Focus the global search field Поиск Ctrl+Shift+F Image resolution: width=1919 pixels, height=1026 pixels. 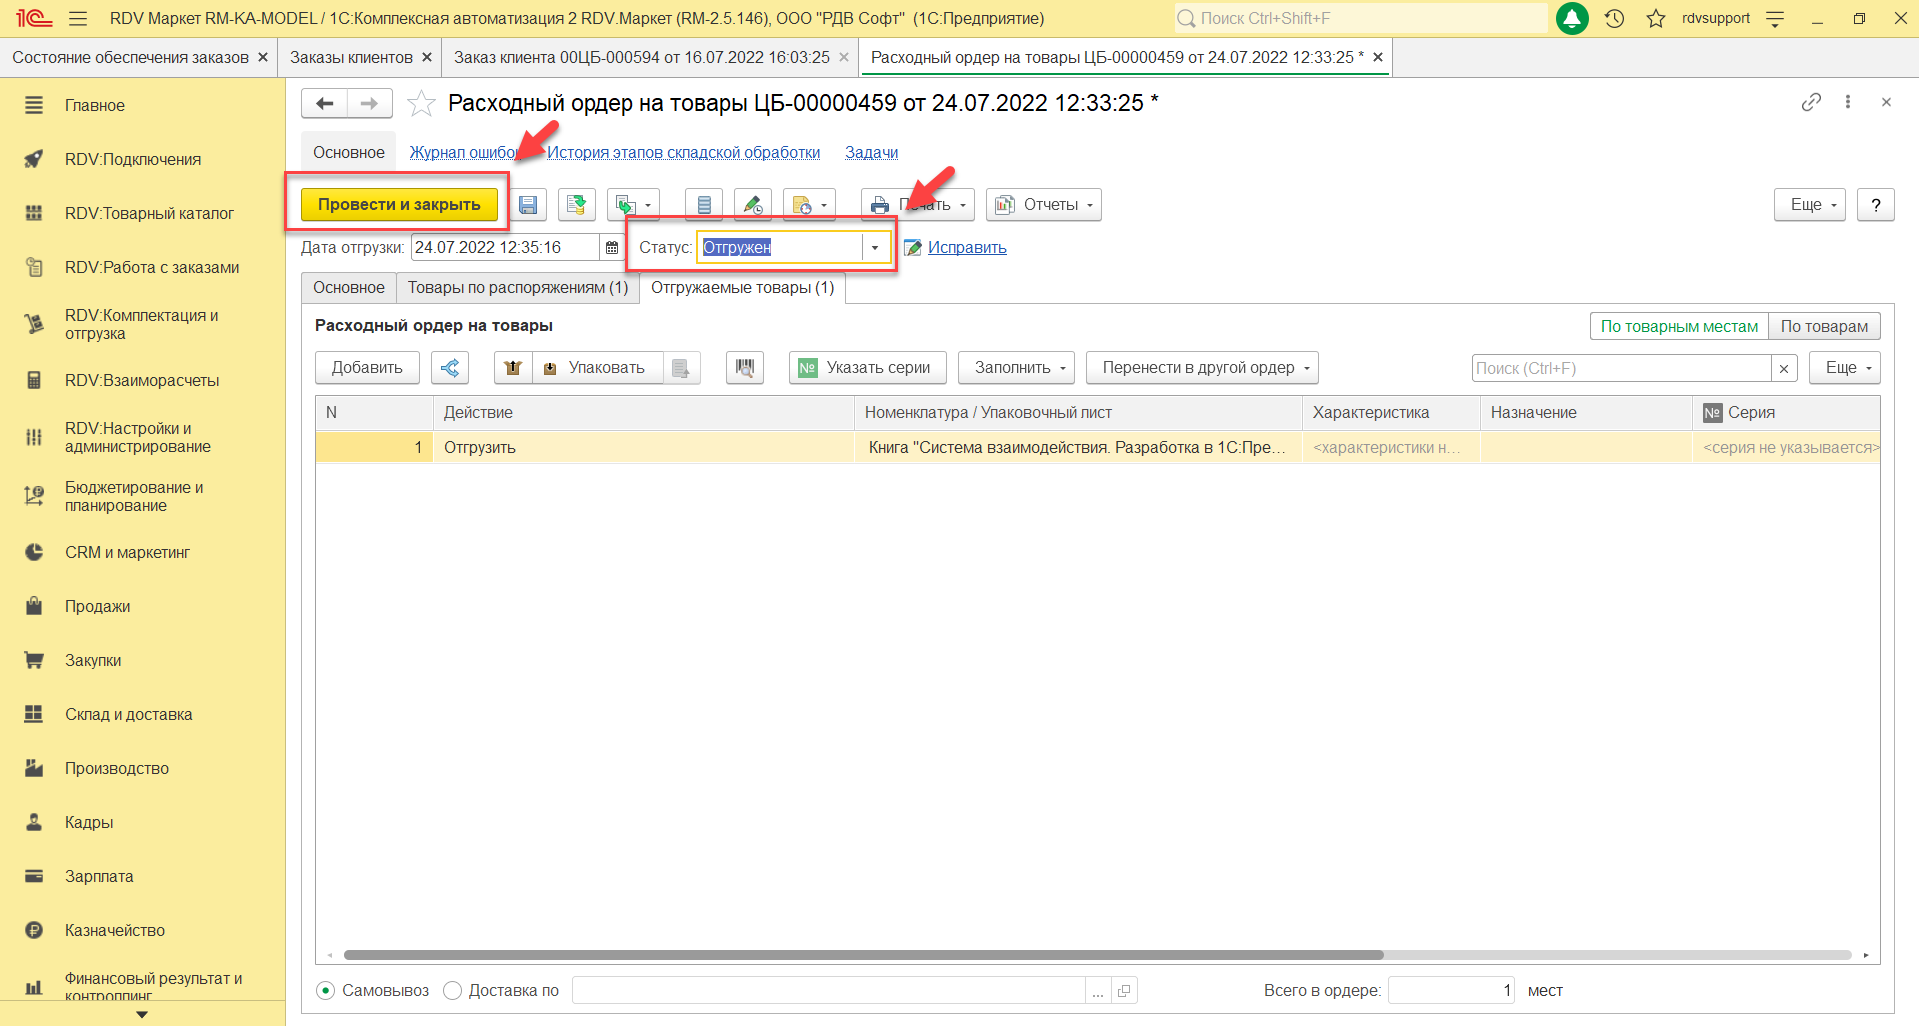pos(1360,18)
